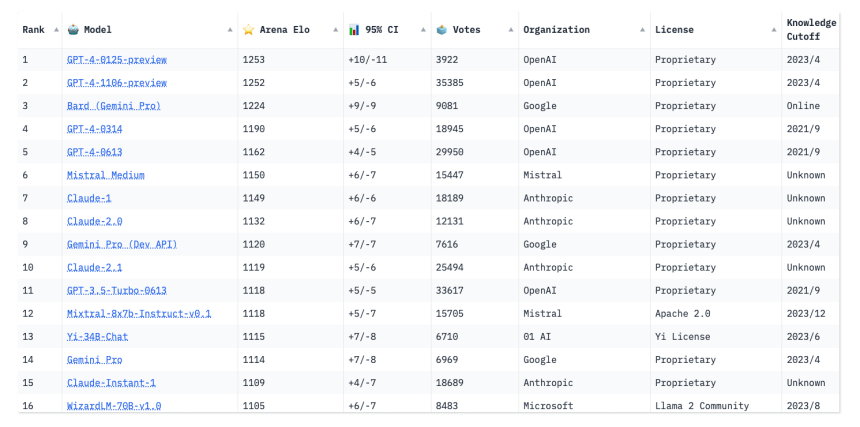Open the GPT-3.5-Turbo-0613 link
Viewport: 860px width, 427px height.
[x=117, y=291]
